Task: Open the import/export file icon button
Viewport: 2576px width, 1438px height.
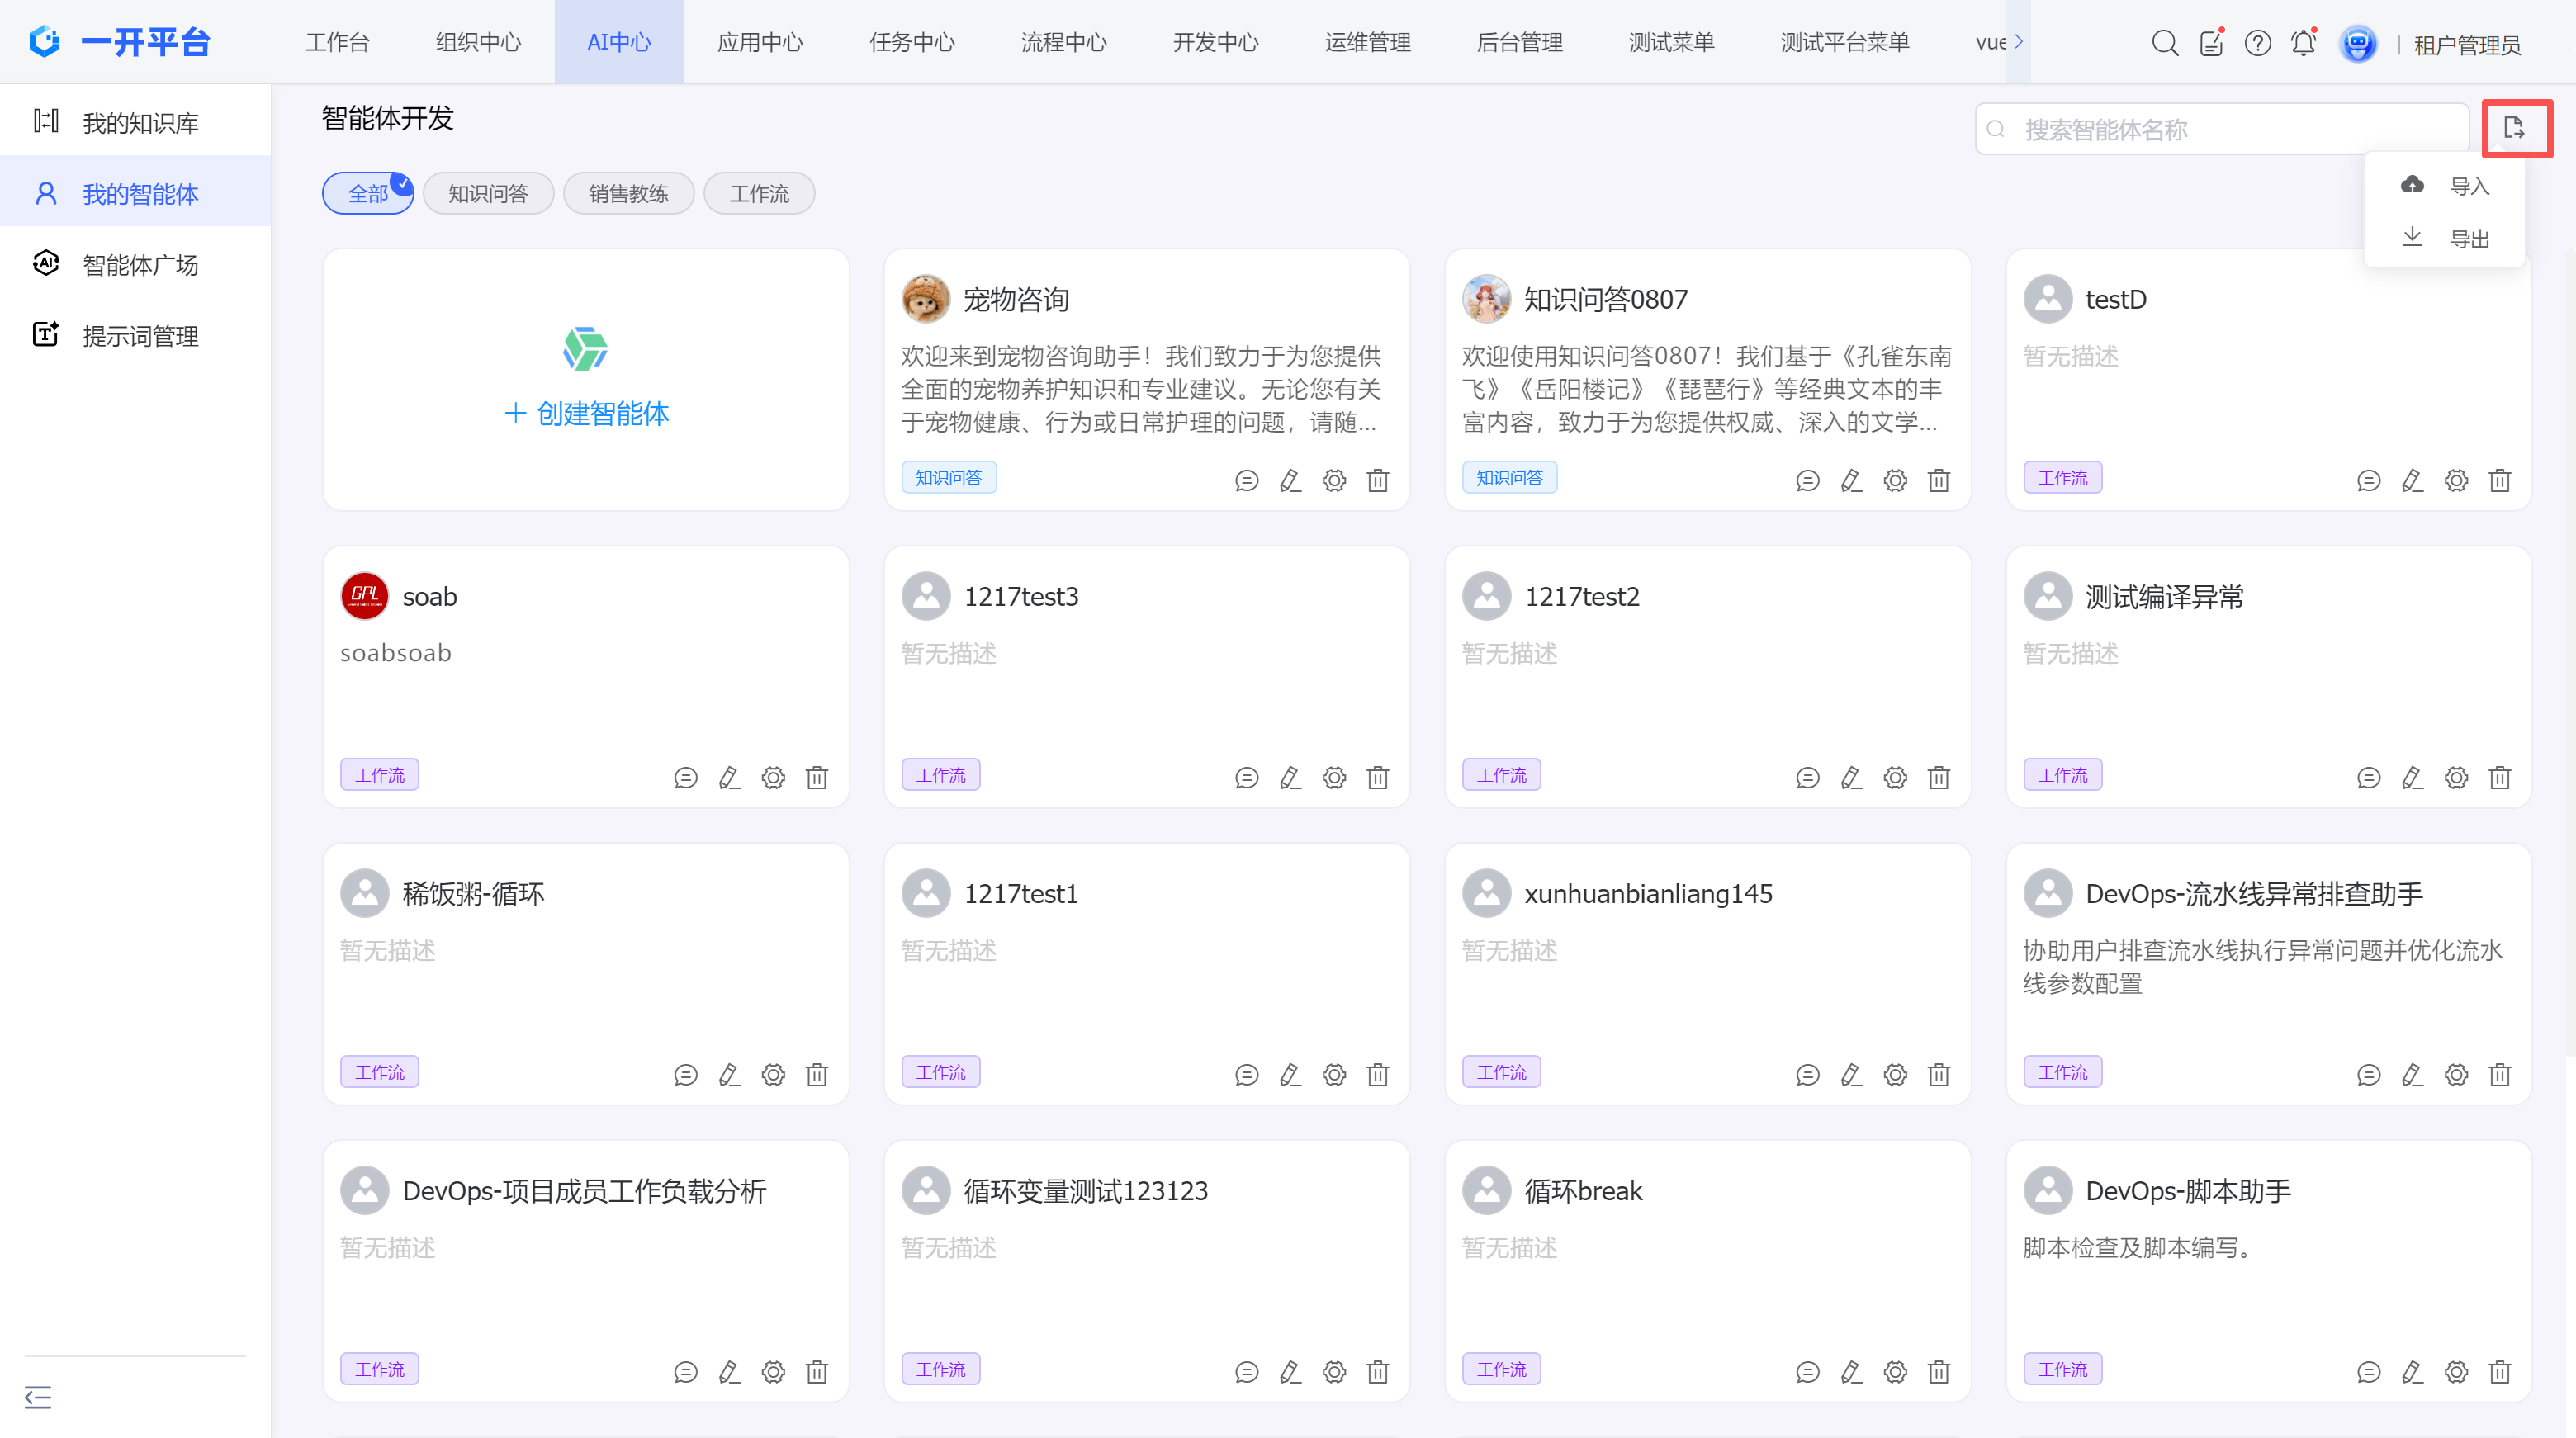Action: click(2515, 128)
